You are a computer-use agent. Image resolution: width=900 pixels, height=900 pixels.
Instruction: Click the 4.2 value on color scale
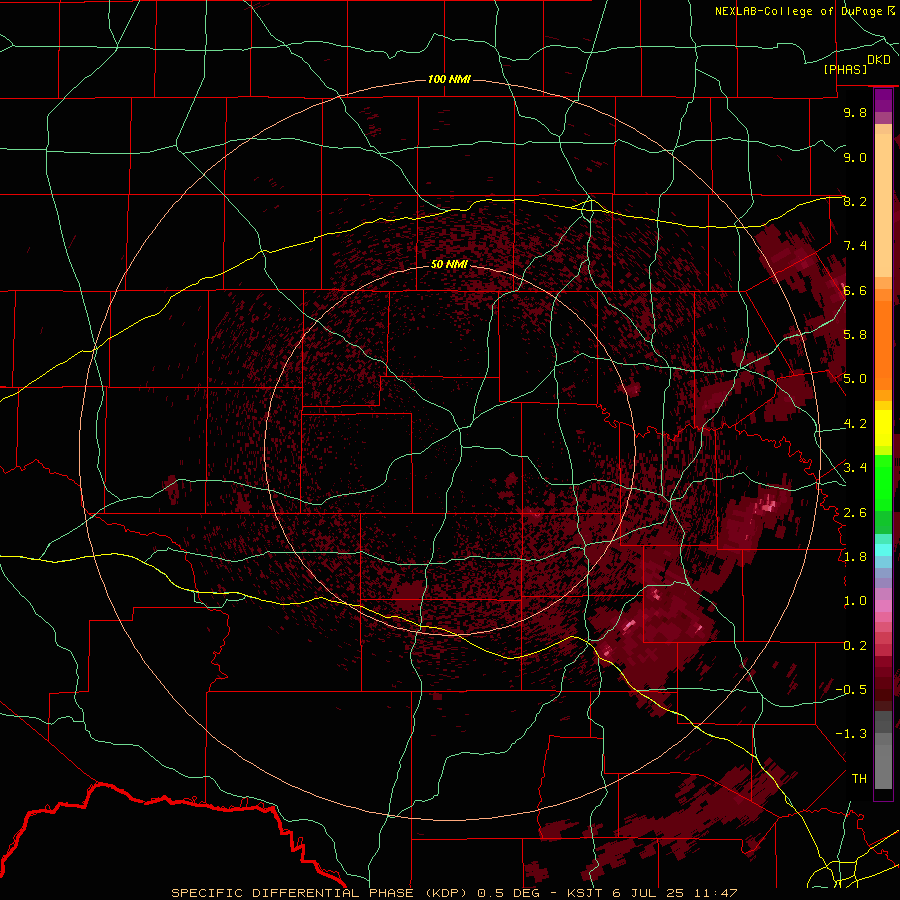click(x=855, y=424)
